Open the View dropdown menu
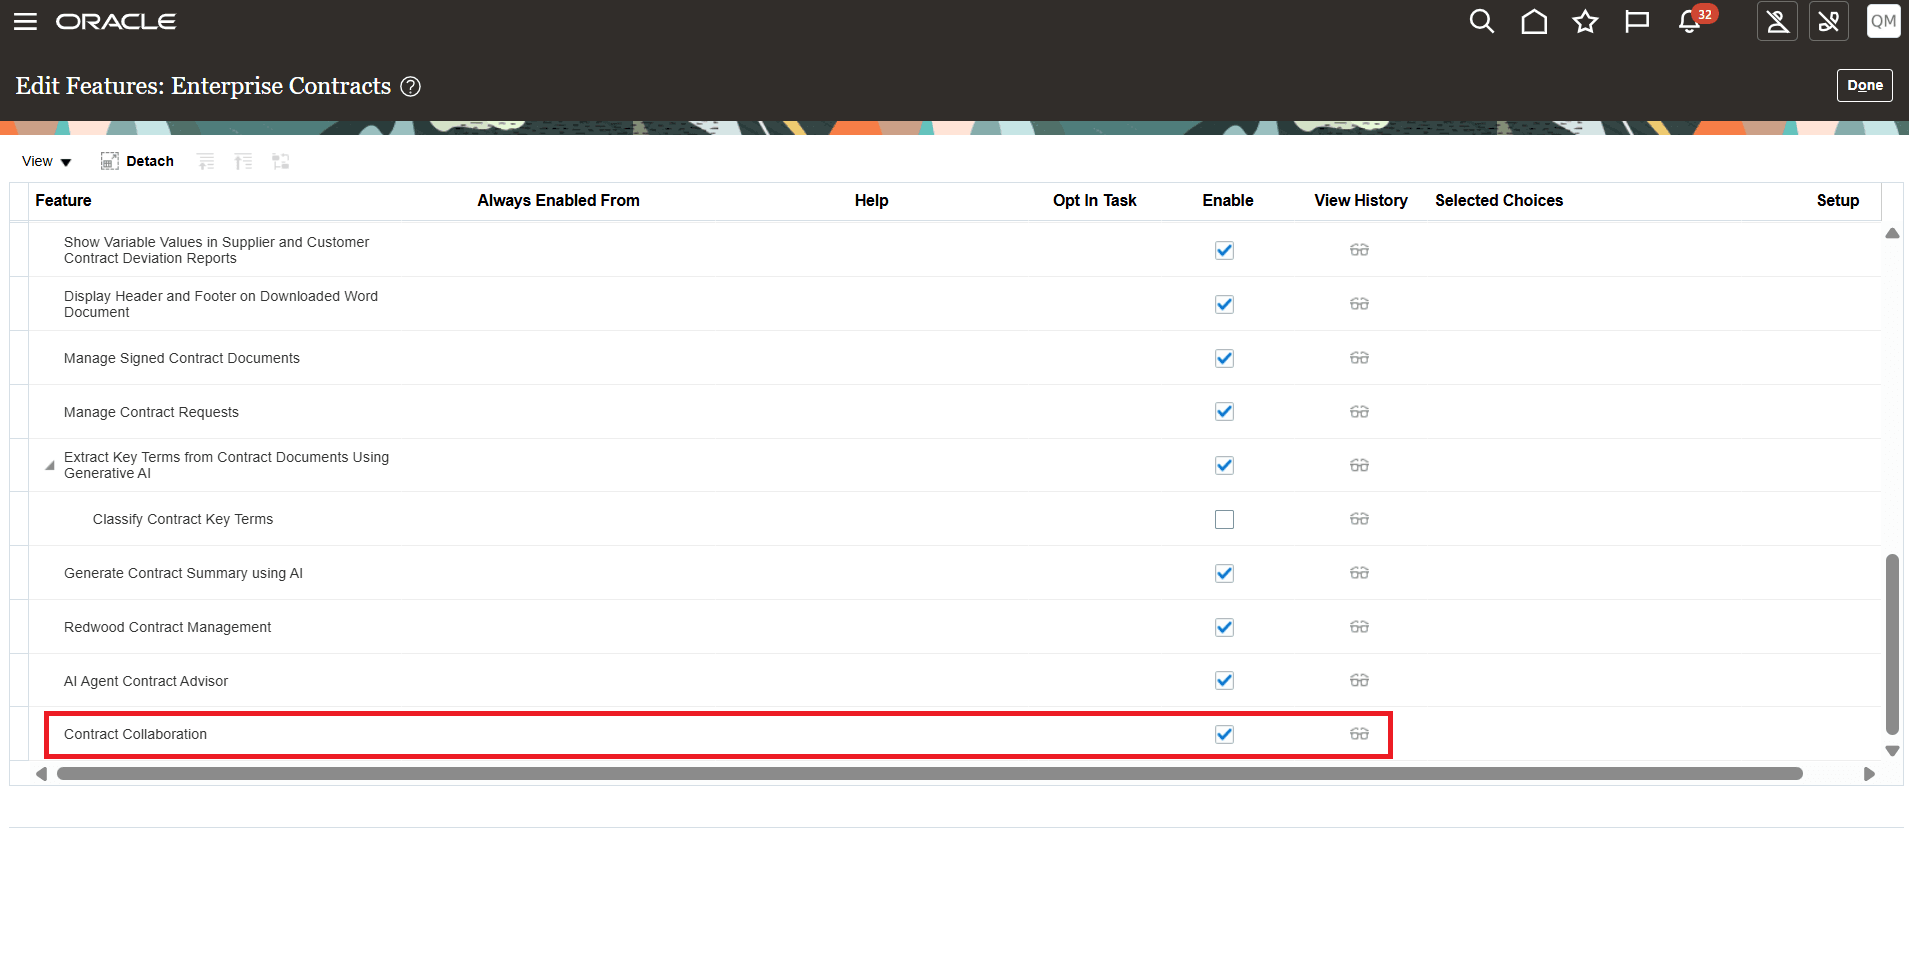1909x970 pixels. [x=47, y=161]
